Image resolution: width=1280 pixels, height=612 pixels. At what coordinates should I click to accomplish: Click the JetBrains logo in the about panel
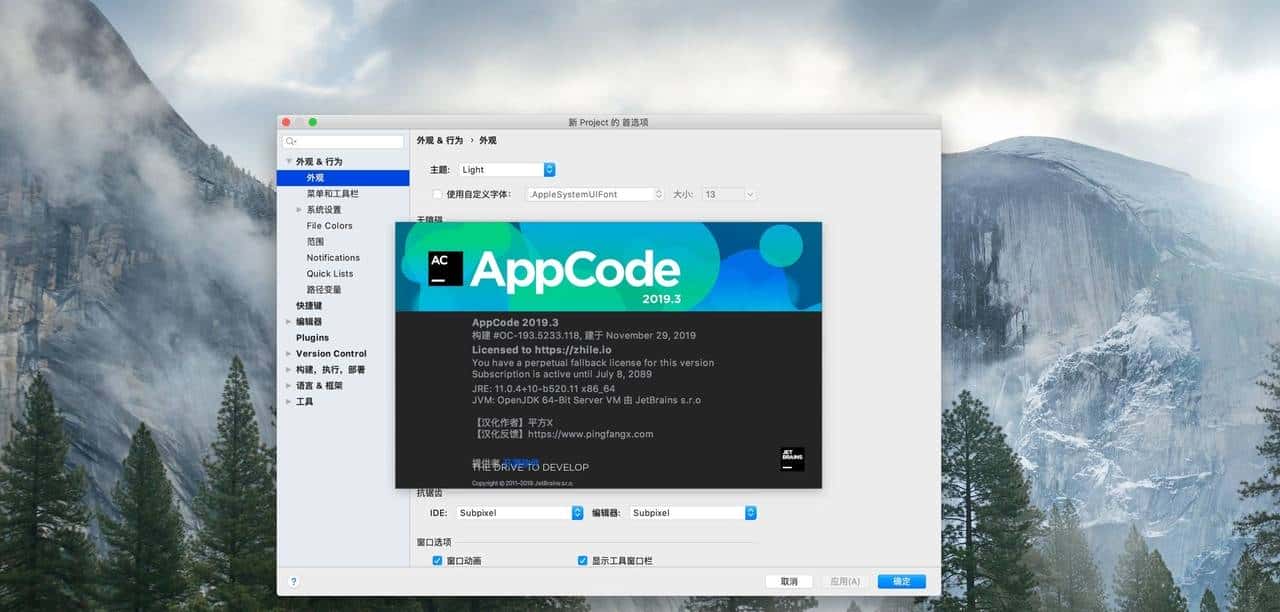(x=790, y=459)
